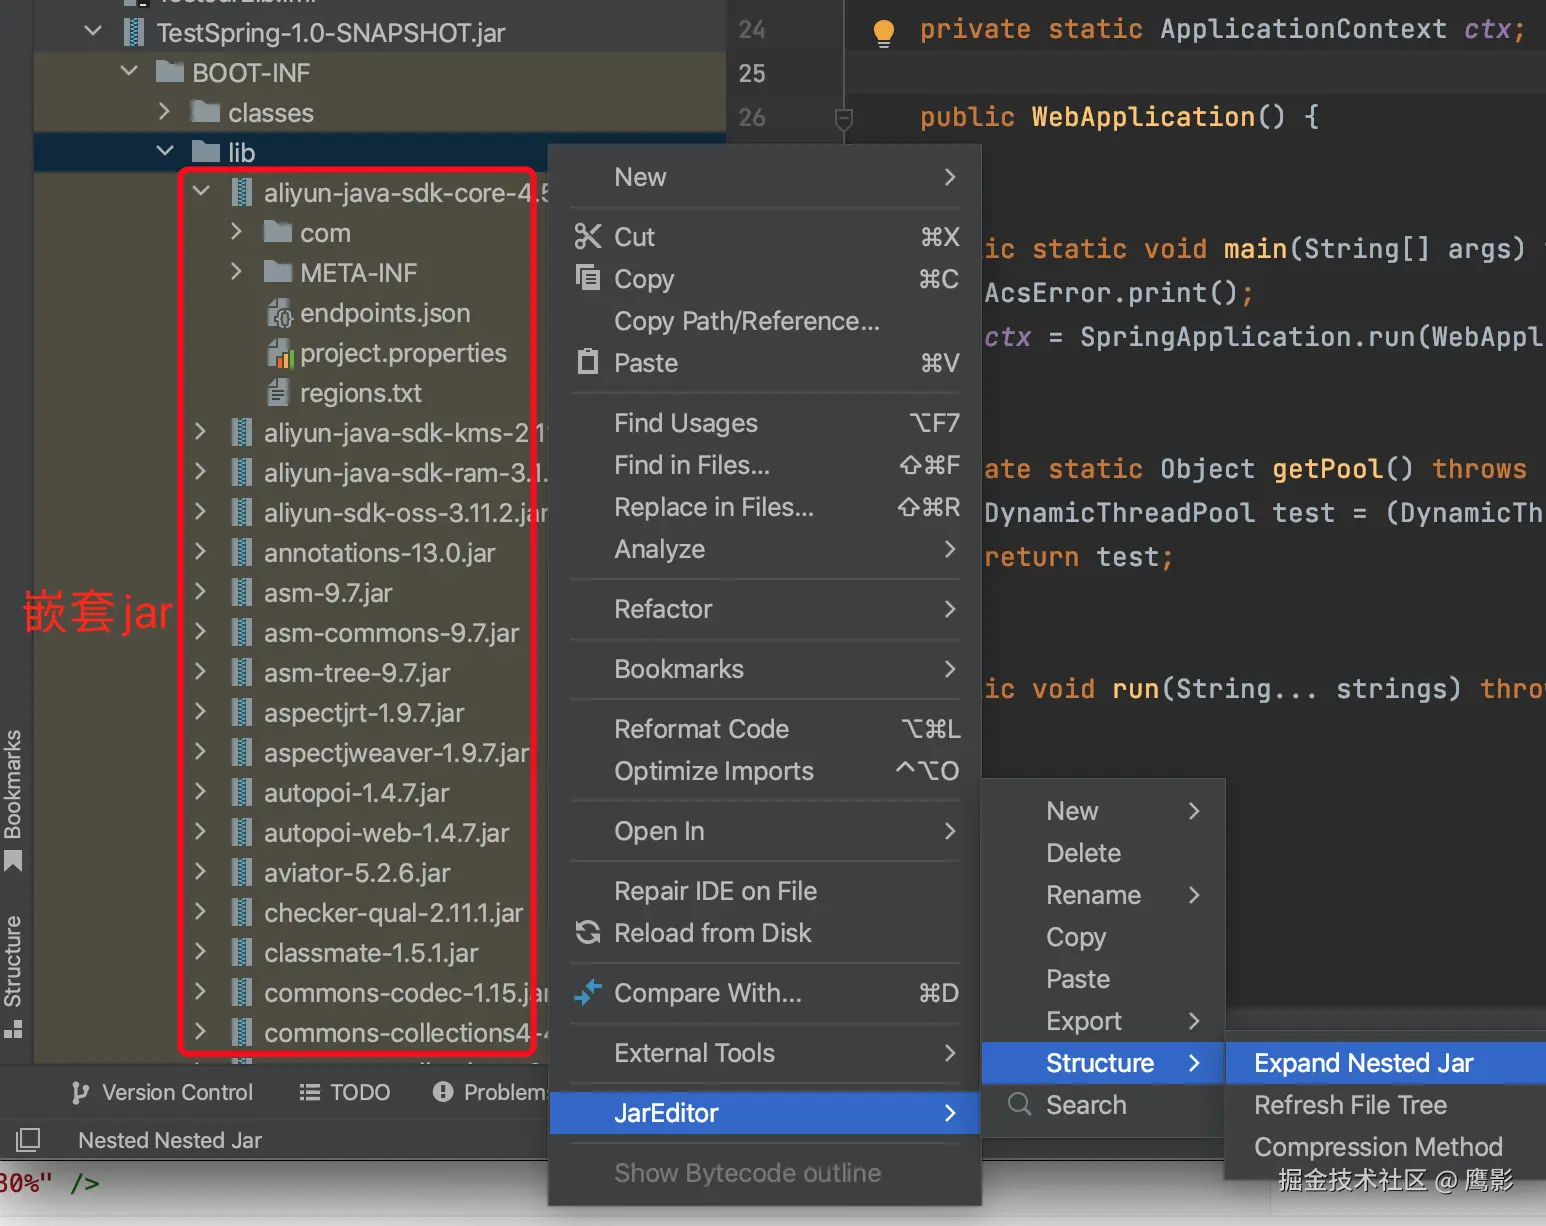Open Structure submenu in JarEditor
This screenshot has height=1226, width=1546.
tap(1103, 1063)
